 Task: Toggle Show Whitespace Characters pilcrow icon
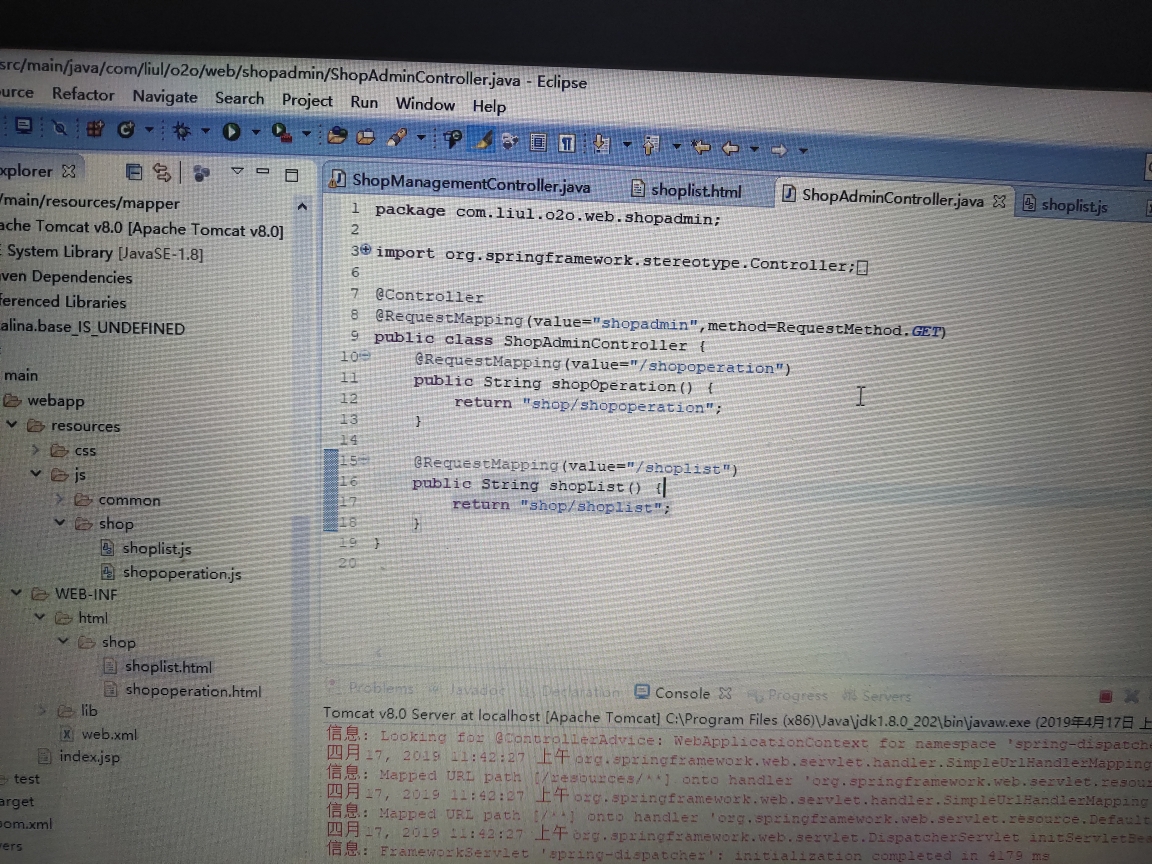coord(566,142)
